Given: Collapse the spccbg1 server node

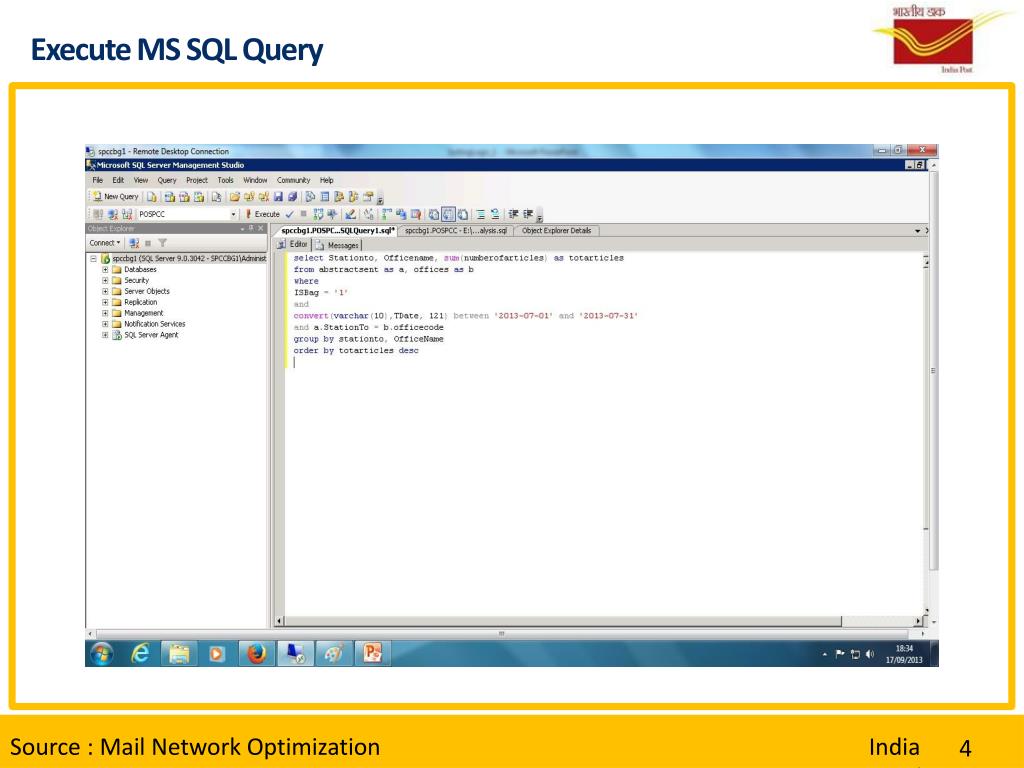Looking at the screenshot, I should pyautogui.click(x=93, y=259).
